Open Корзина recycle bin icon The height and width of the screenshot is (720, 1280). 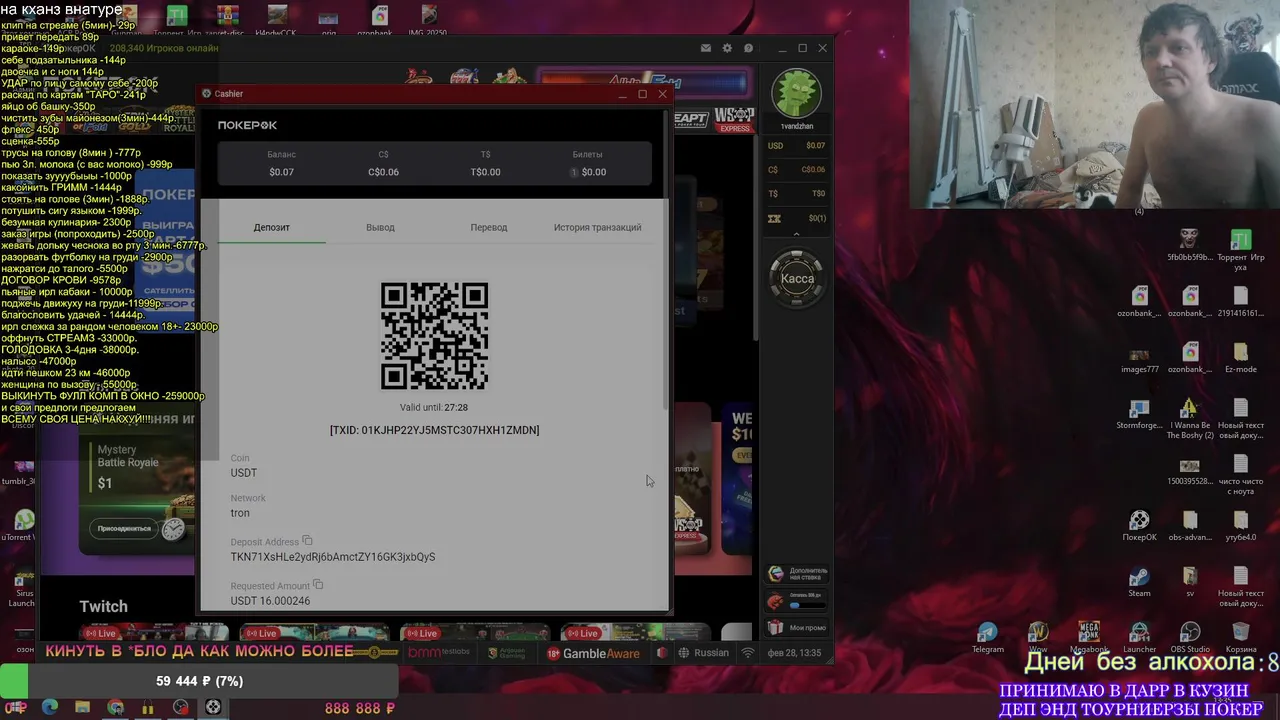1241,638
